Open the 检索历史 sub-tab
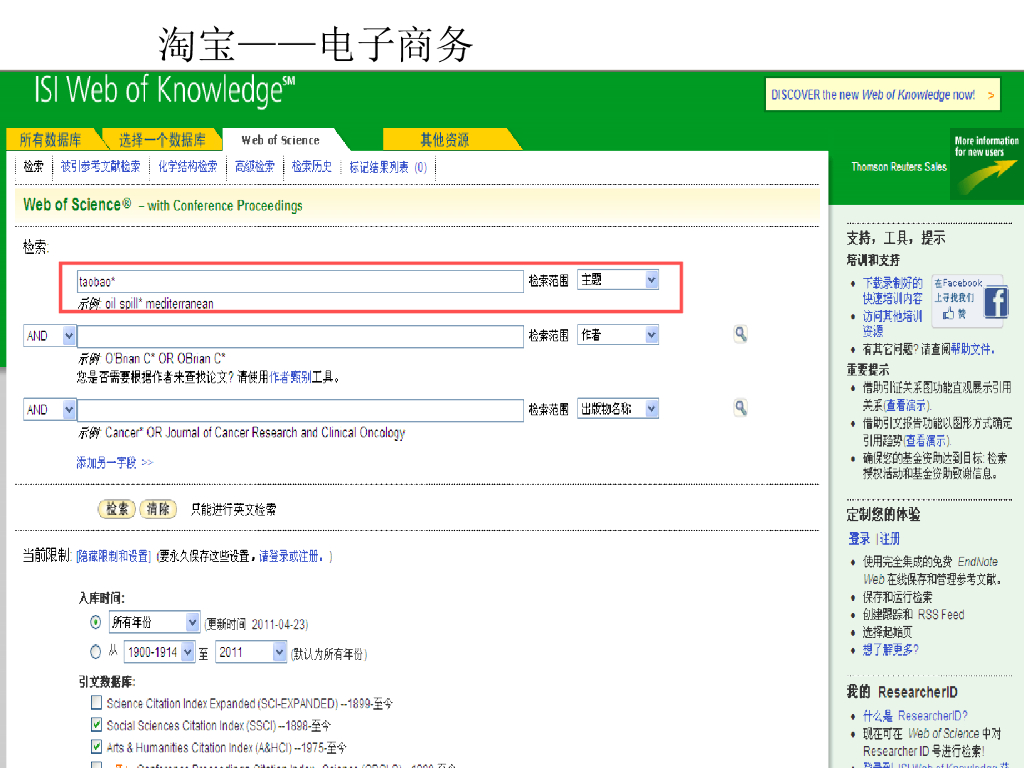Screen dimensions: 1024x768 tap(312, 167)
